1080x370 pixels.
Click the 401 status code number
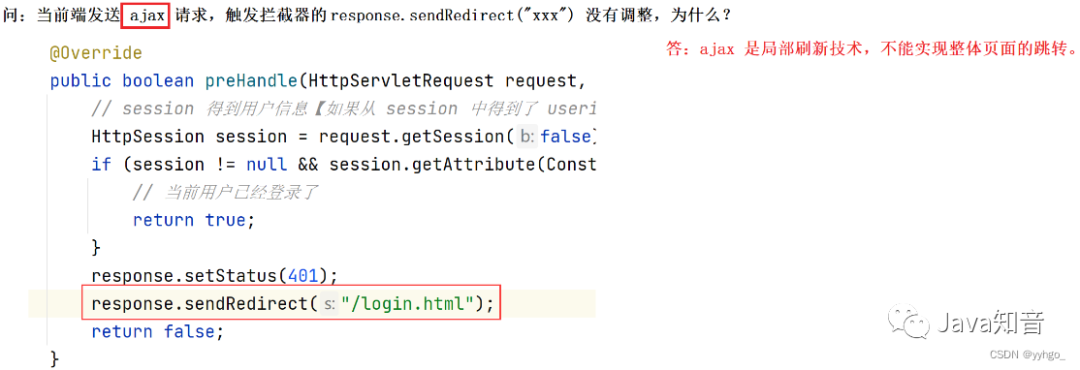point(304,276)
